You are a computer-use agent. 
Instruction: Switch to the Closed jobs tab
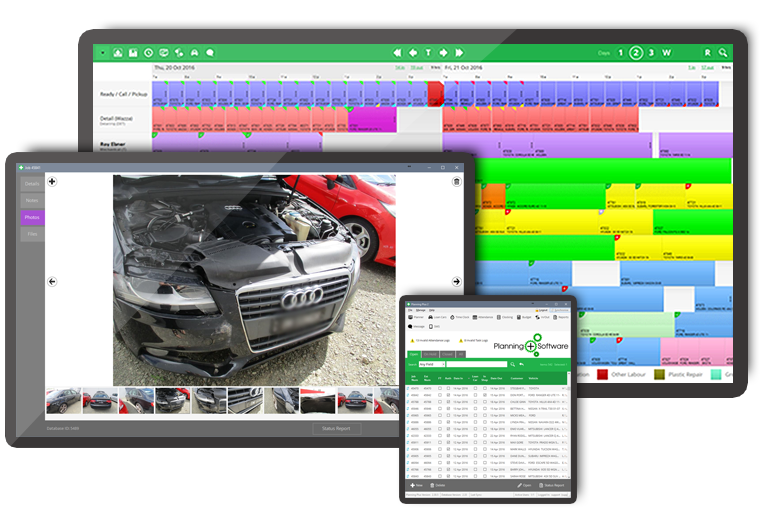[448, 354]
